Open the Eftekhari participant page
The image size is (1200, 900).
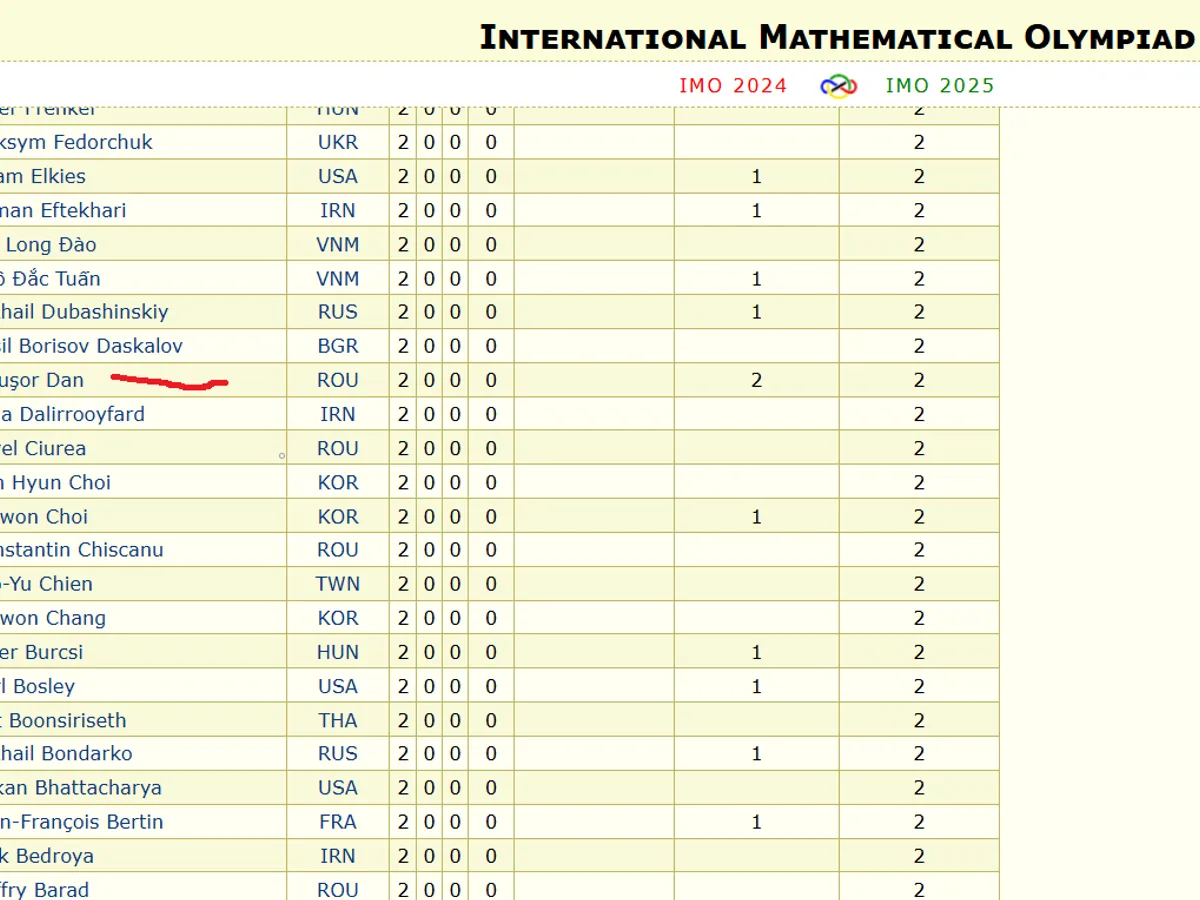pos(63,210)
